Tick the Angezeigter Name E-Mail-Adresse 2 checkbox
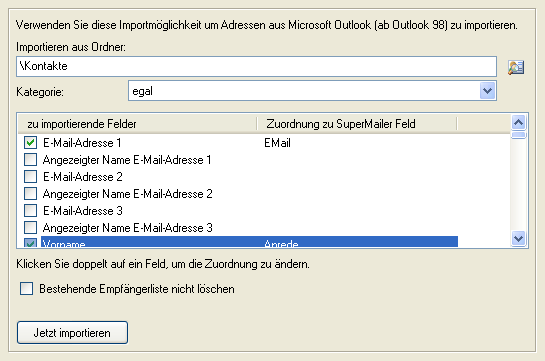The height and width of the screenshot is (361, 545). (30, 194)
